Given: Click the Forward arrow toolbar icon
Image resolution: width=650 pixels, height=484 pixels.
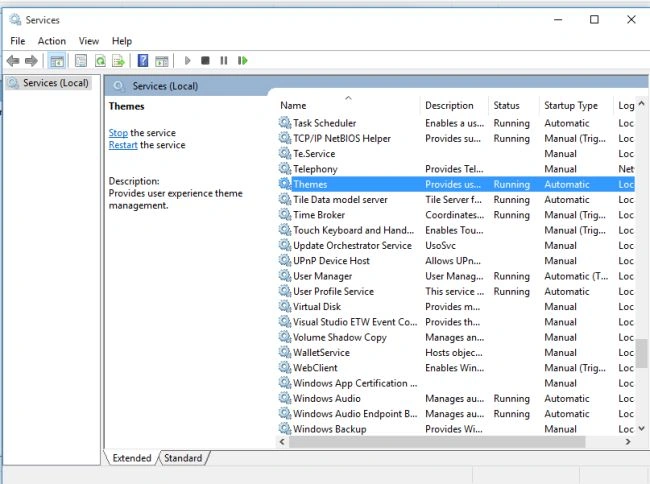Looking at the screenshot, I should pyautogui.click(x=32, y=61).
